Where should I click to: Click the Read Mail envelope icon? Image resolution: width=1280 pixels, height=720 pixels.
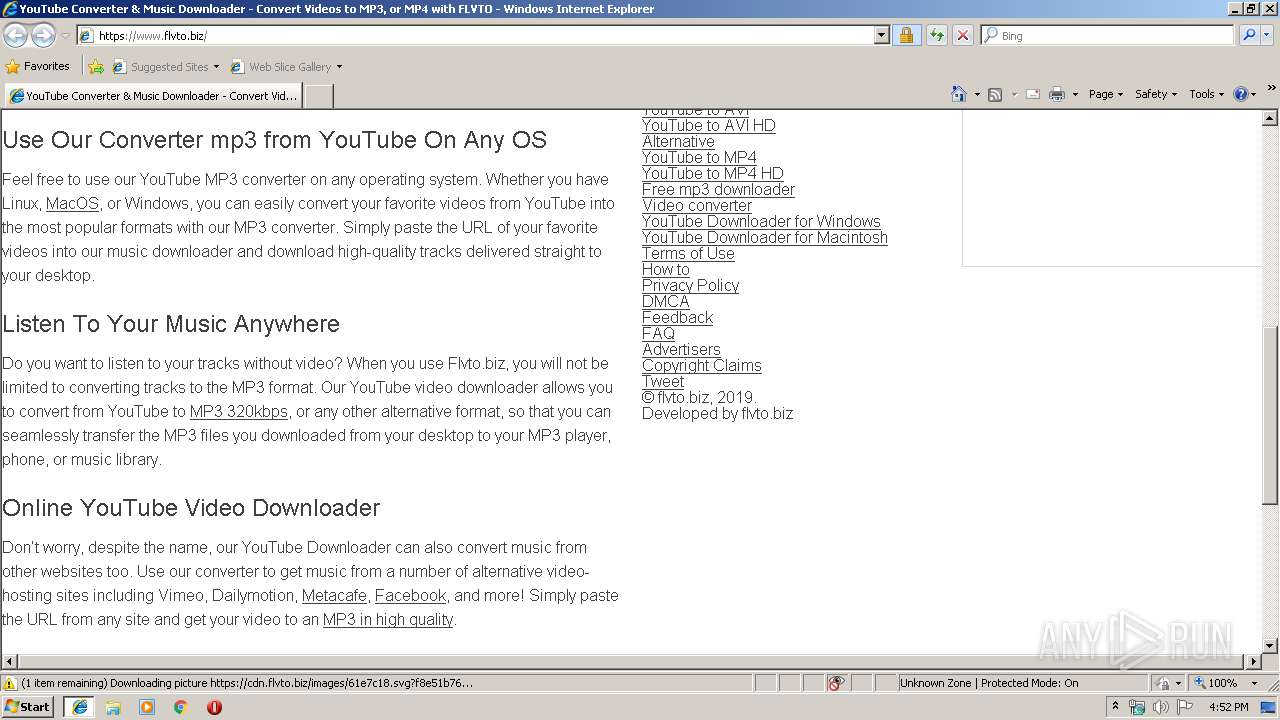(1033, 94)
